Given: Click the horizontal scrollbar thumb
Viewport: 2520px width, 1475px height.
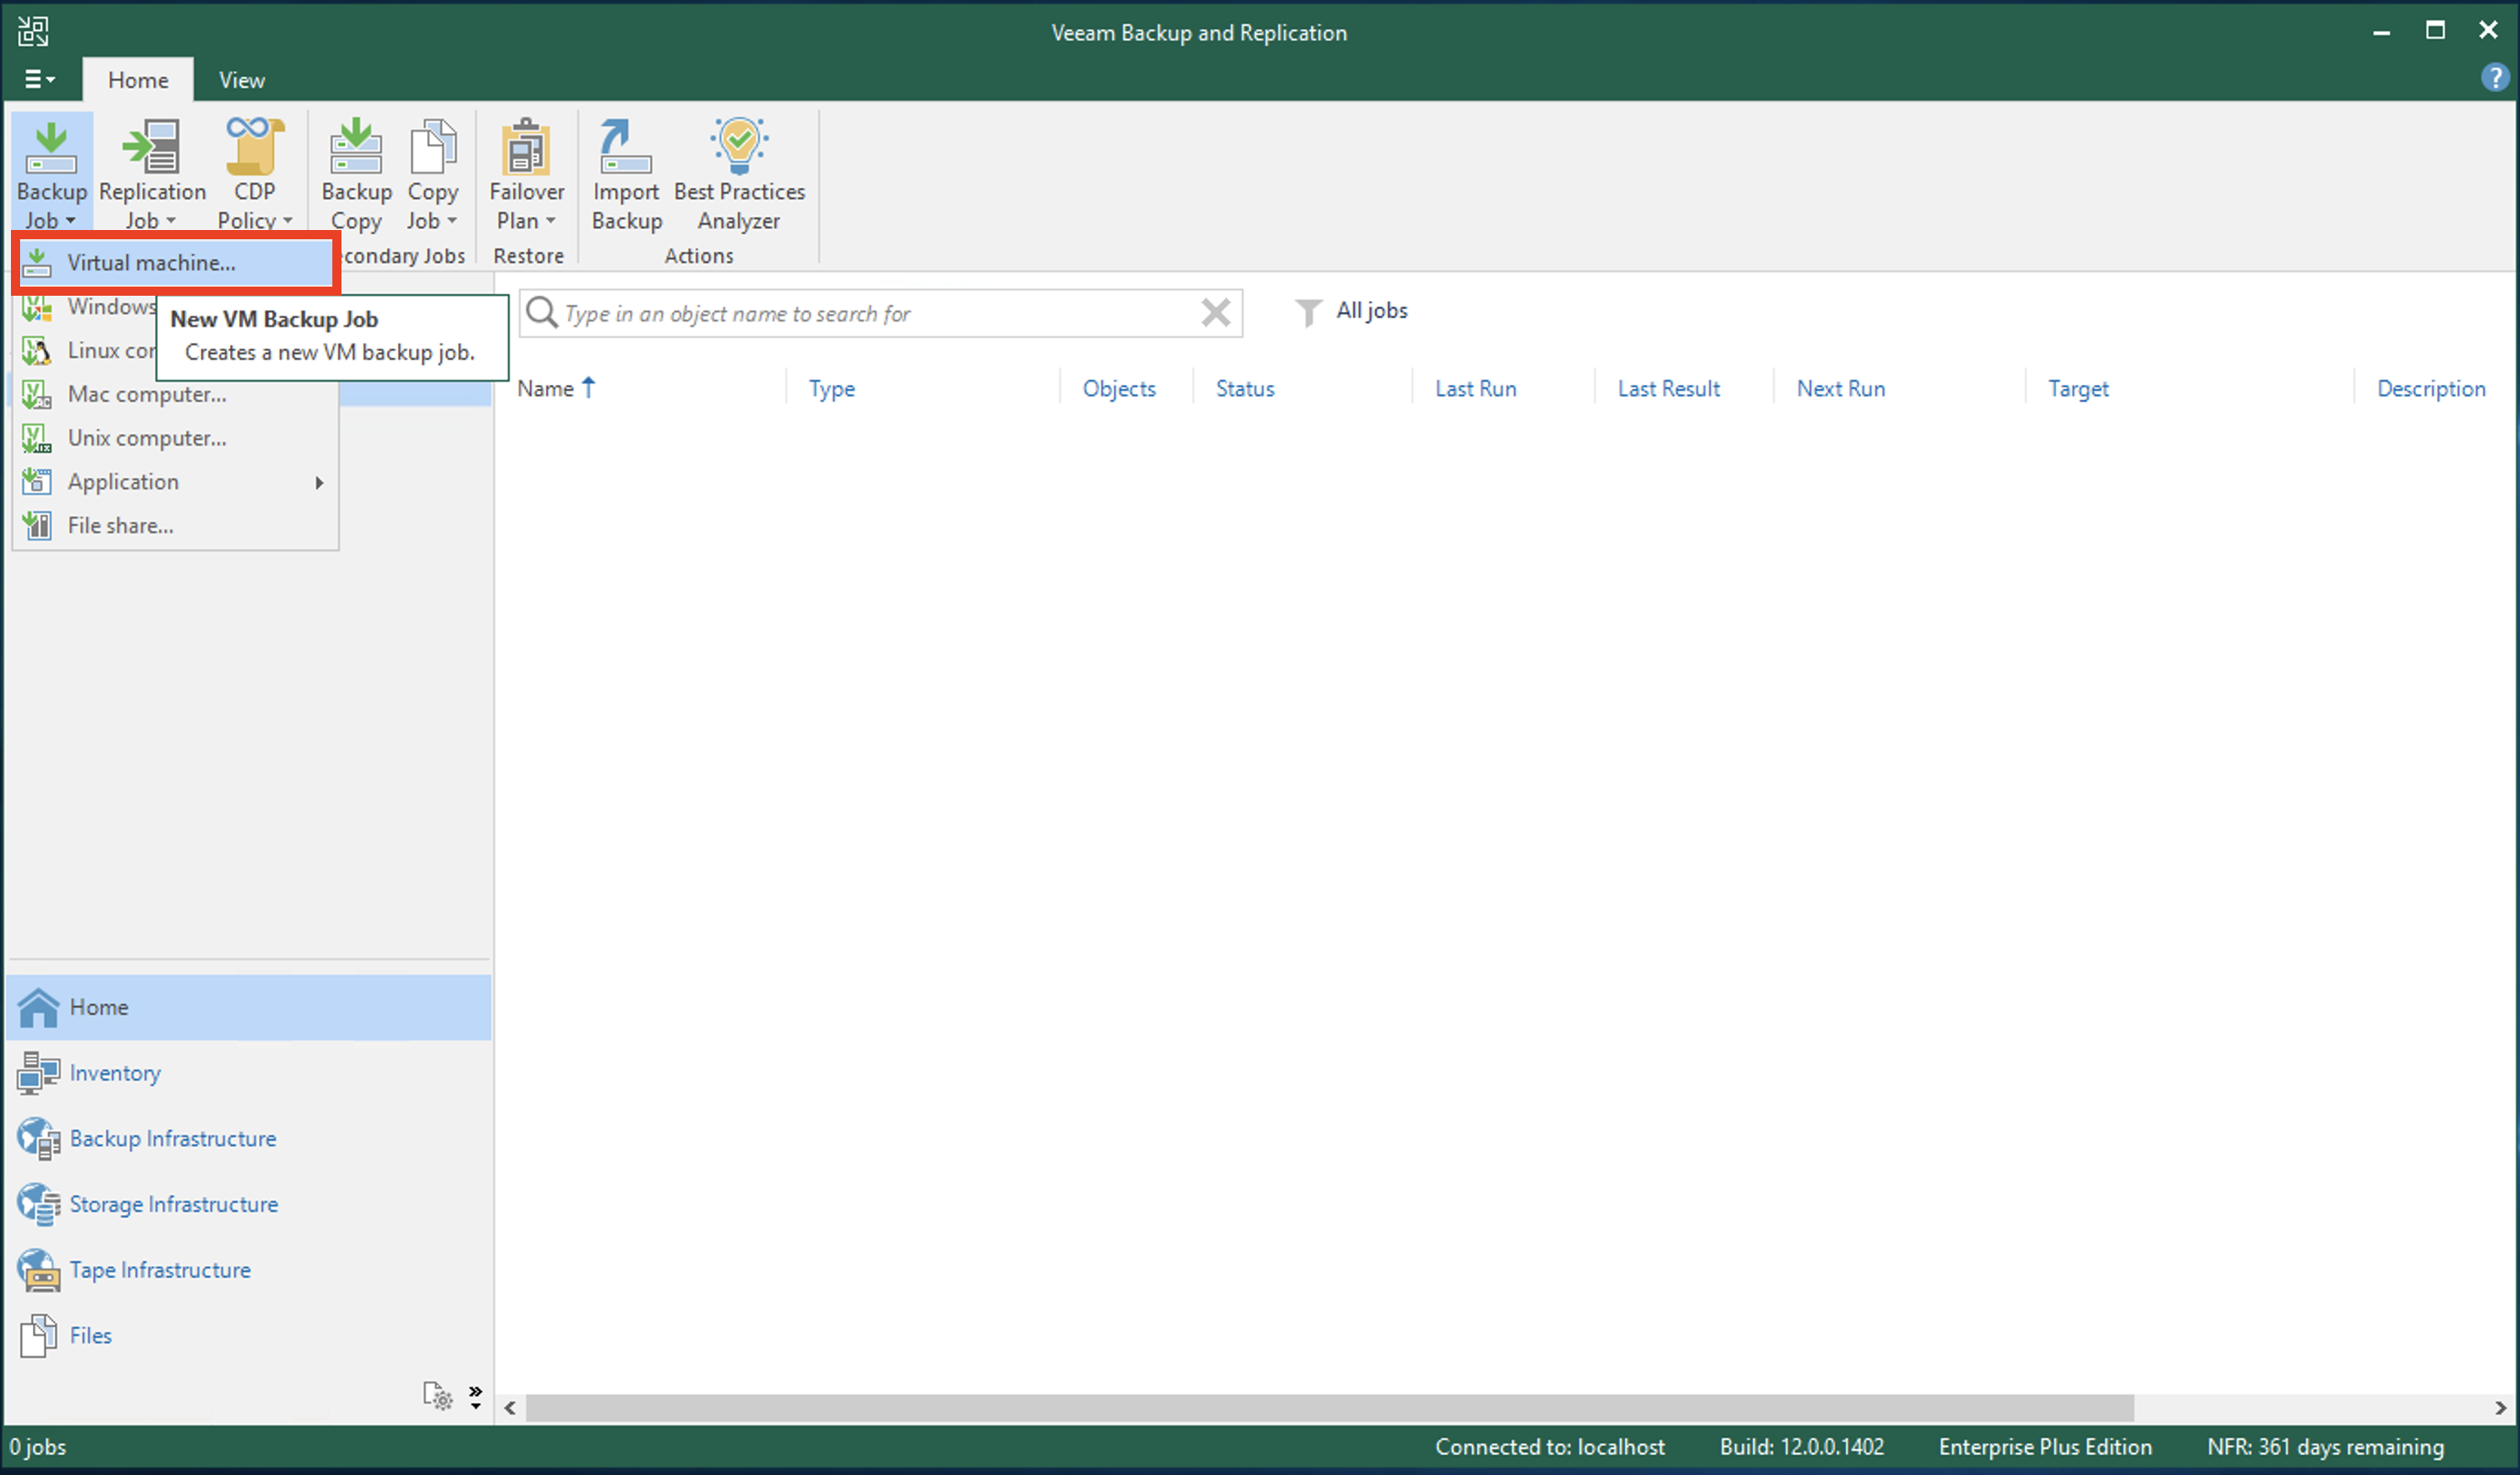Looking at the screenshot, I should pos(1330,1408).
